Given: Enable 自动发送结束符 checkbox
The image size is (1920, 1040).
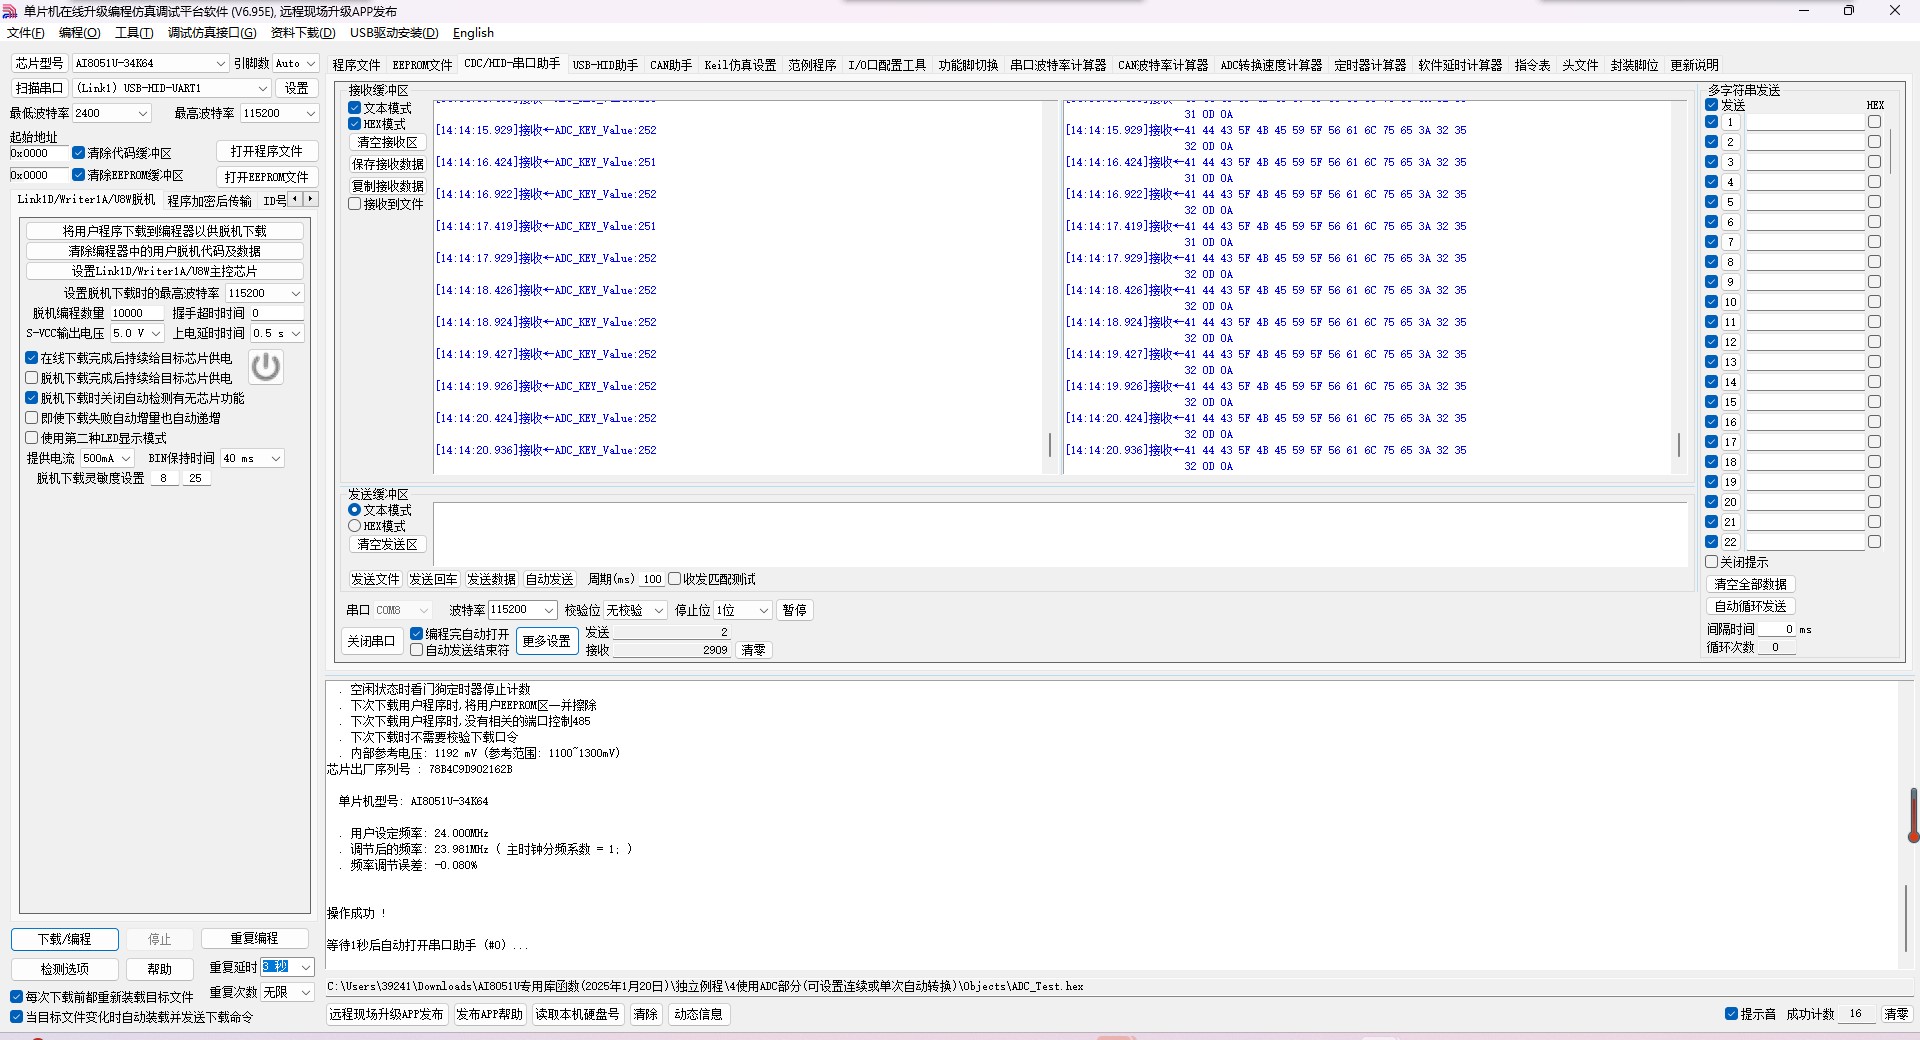Looking at the screenshot, I should click(x=417, y=650).
